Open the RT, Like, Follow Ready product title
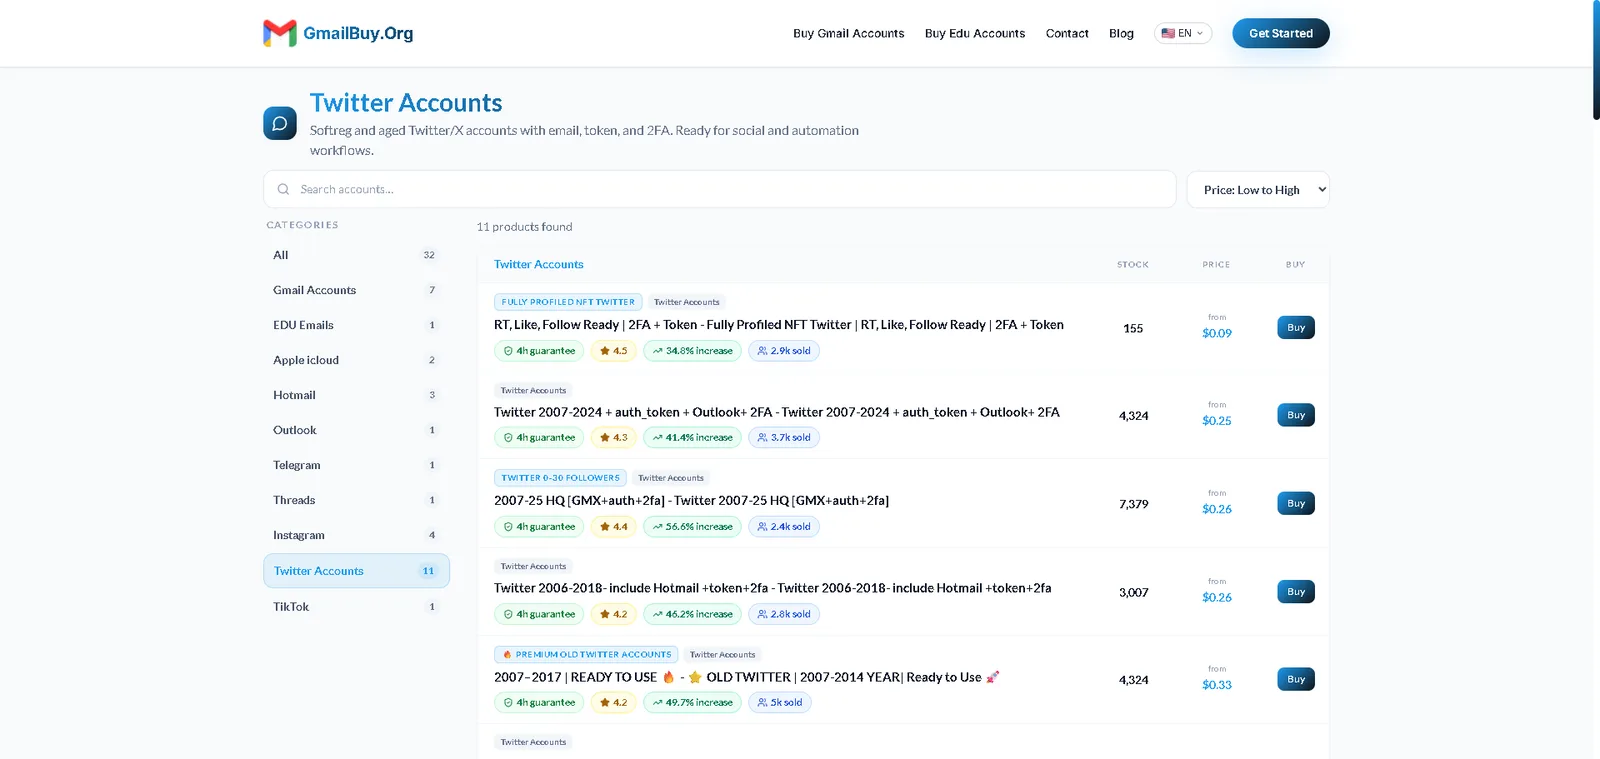1600x759 pixels. tap(779, 325)
